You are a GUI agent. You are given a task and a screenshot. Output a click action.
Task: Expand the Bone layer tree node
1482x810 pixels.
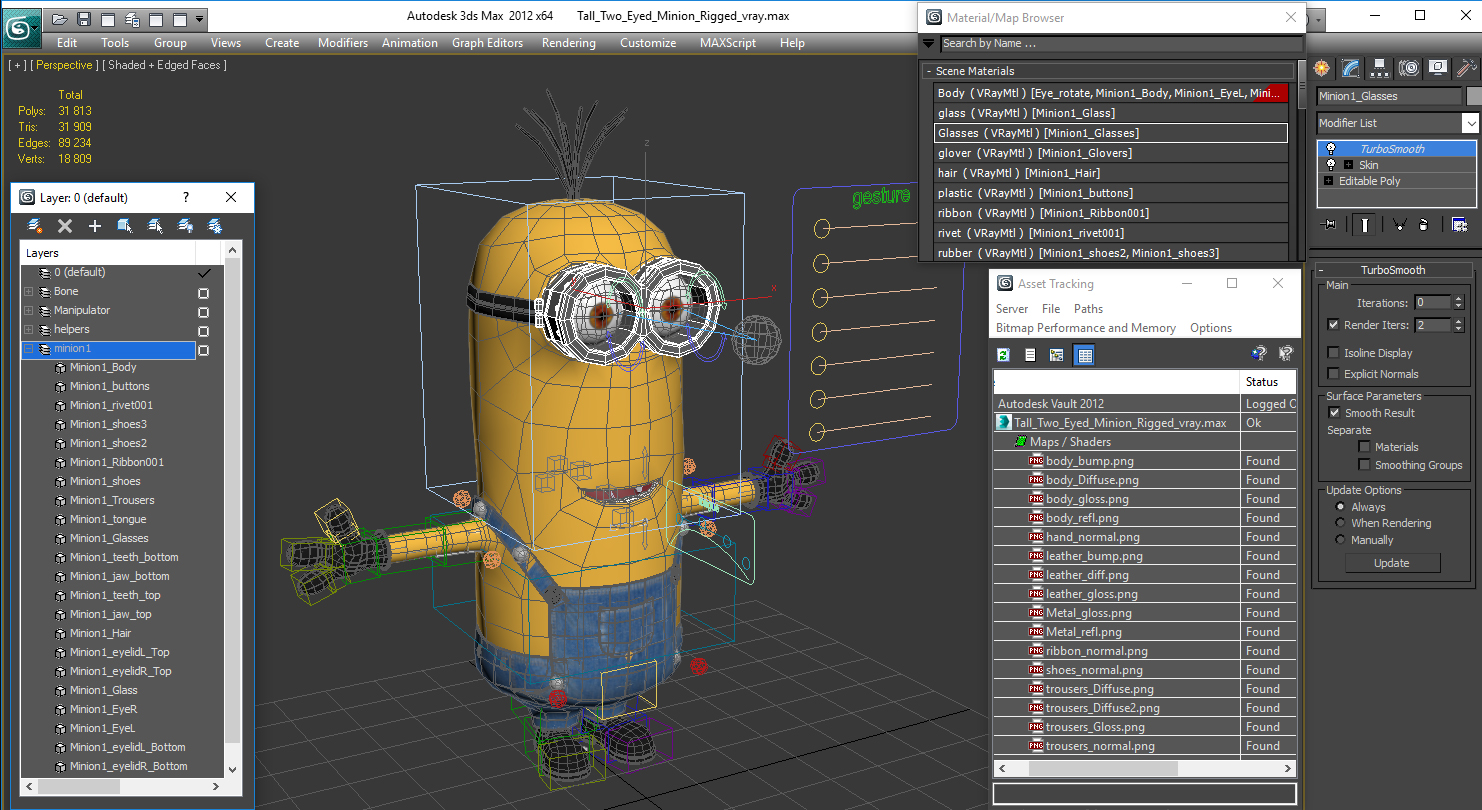(x=28, y=292)
